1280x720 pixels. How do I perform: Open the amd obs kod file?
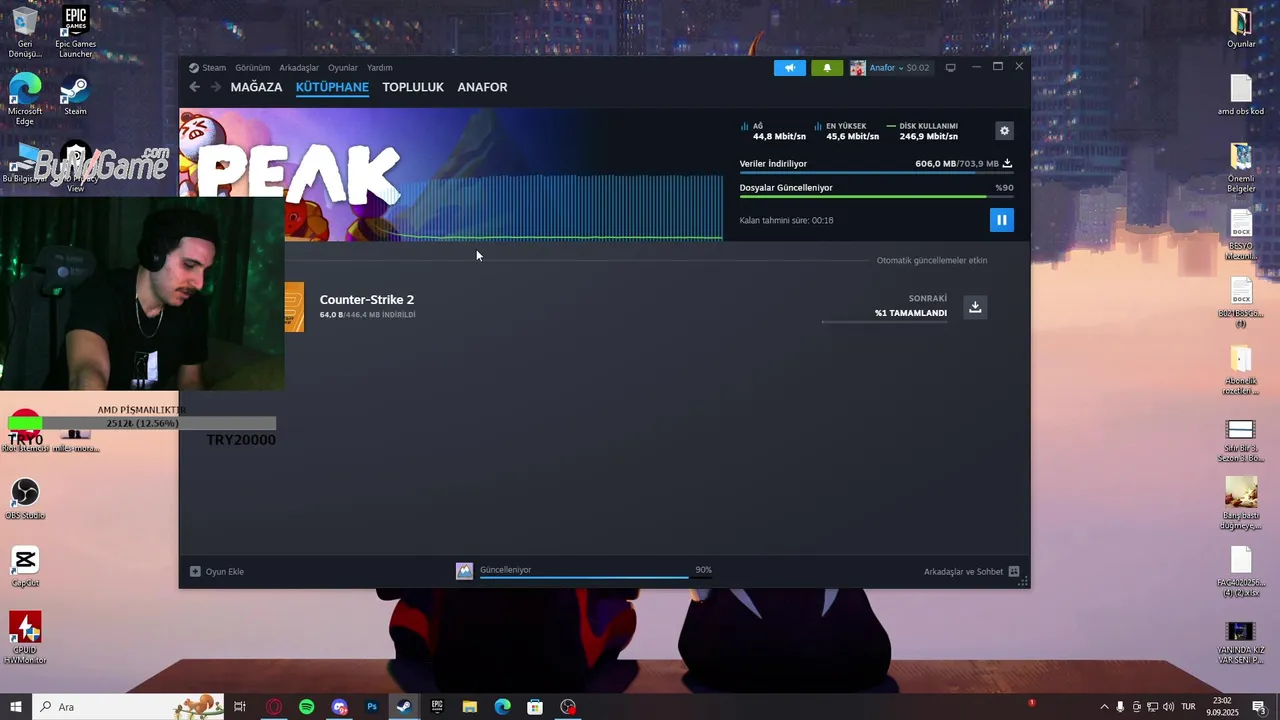coord(1241,95)
